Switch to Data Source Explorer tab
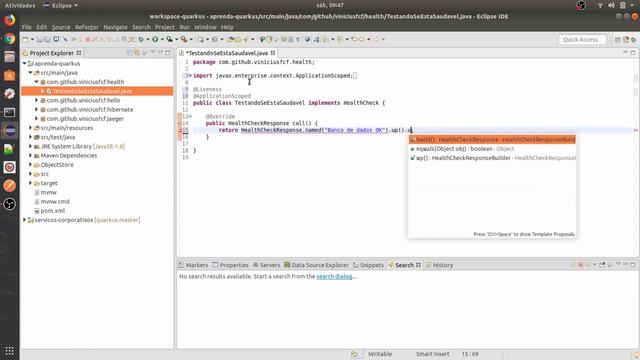640x360 pixels. click(x=316, y=265)
